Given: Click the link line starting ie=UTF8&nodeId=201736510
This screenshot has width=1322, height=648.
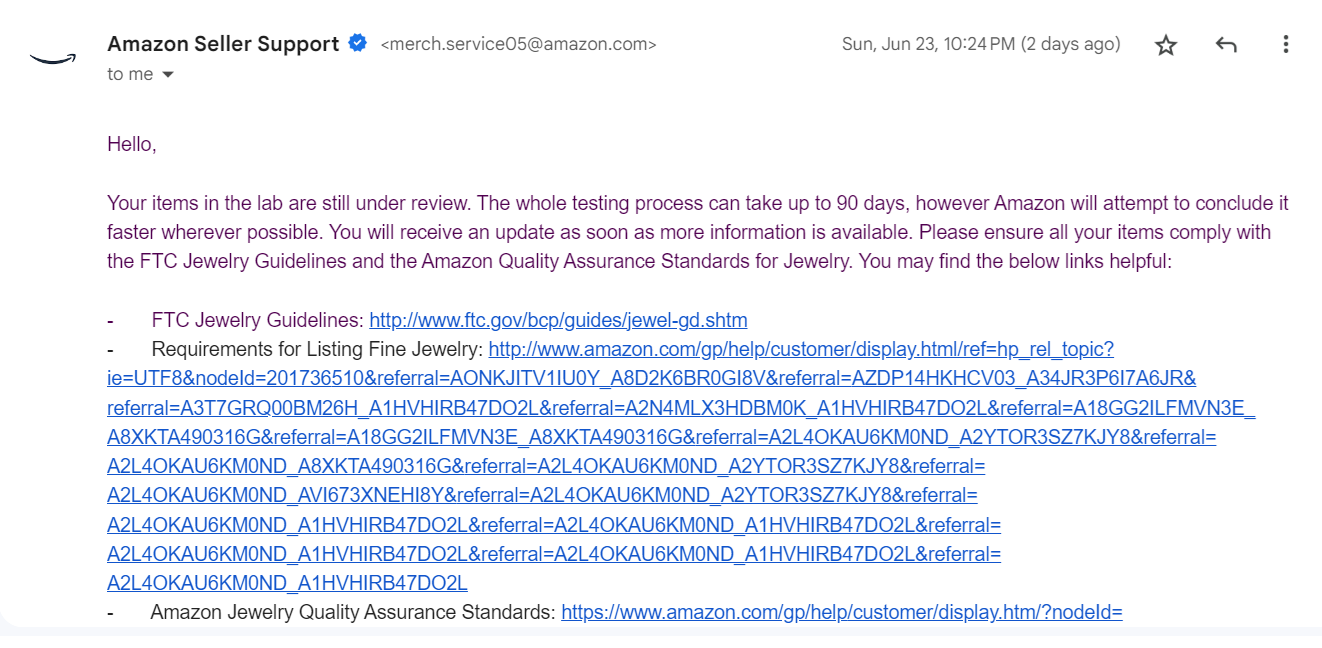Looking at the screenshot, I should pos(652,379).
